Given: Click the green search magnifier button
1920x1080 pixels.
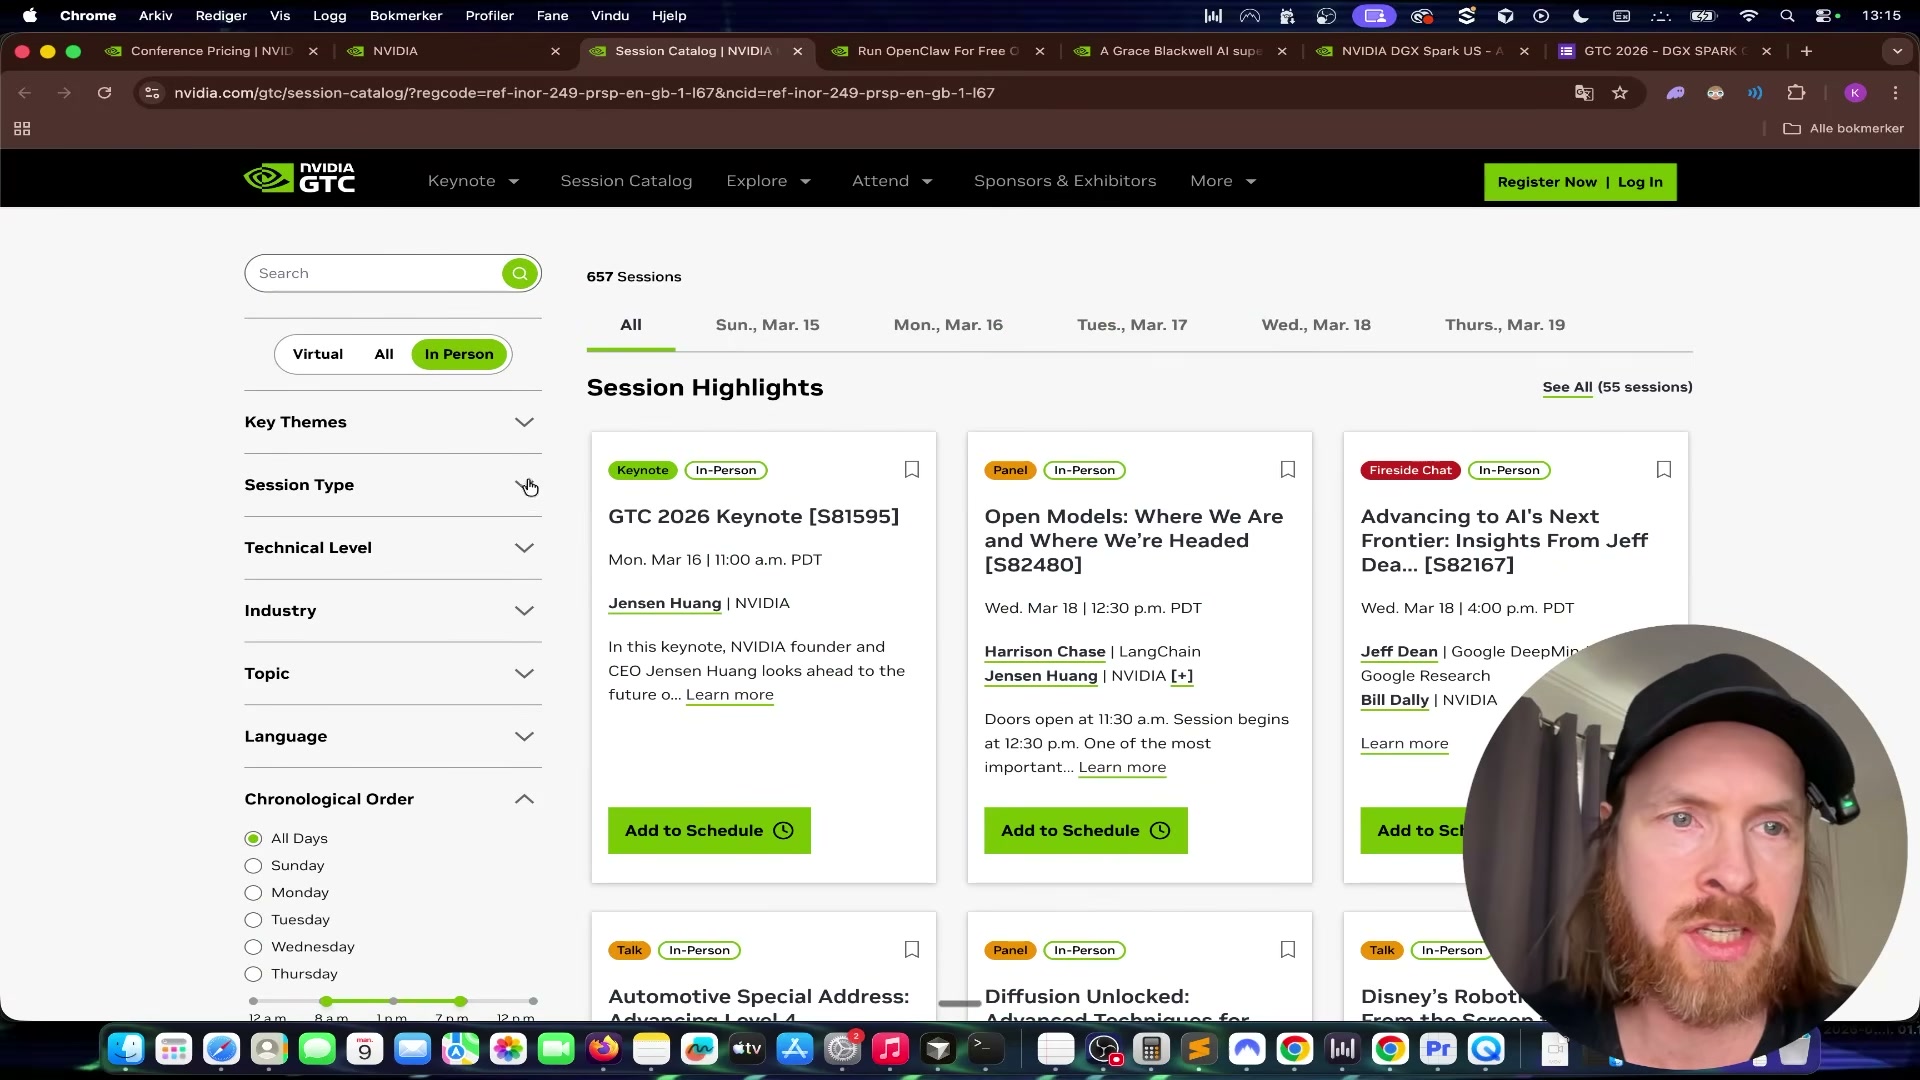Looking at the screenshot, I should point(520,273).
